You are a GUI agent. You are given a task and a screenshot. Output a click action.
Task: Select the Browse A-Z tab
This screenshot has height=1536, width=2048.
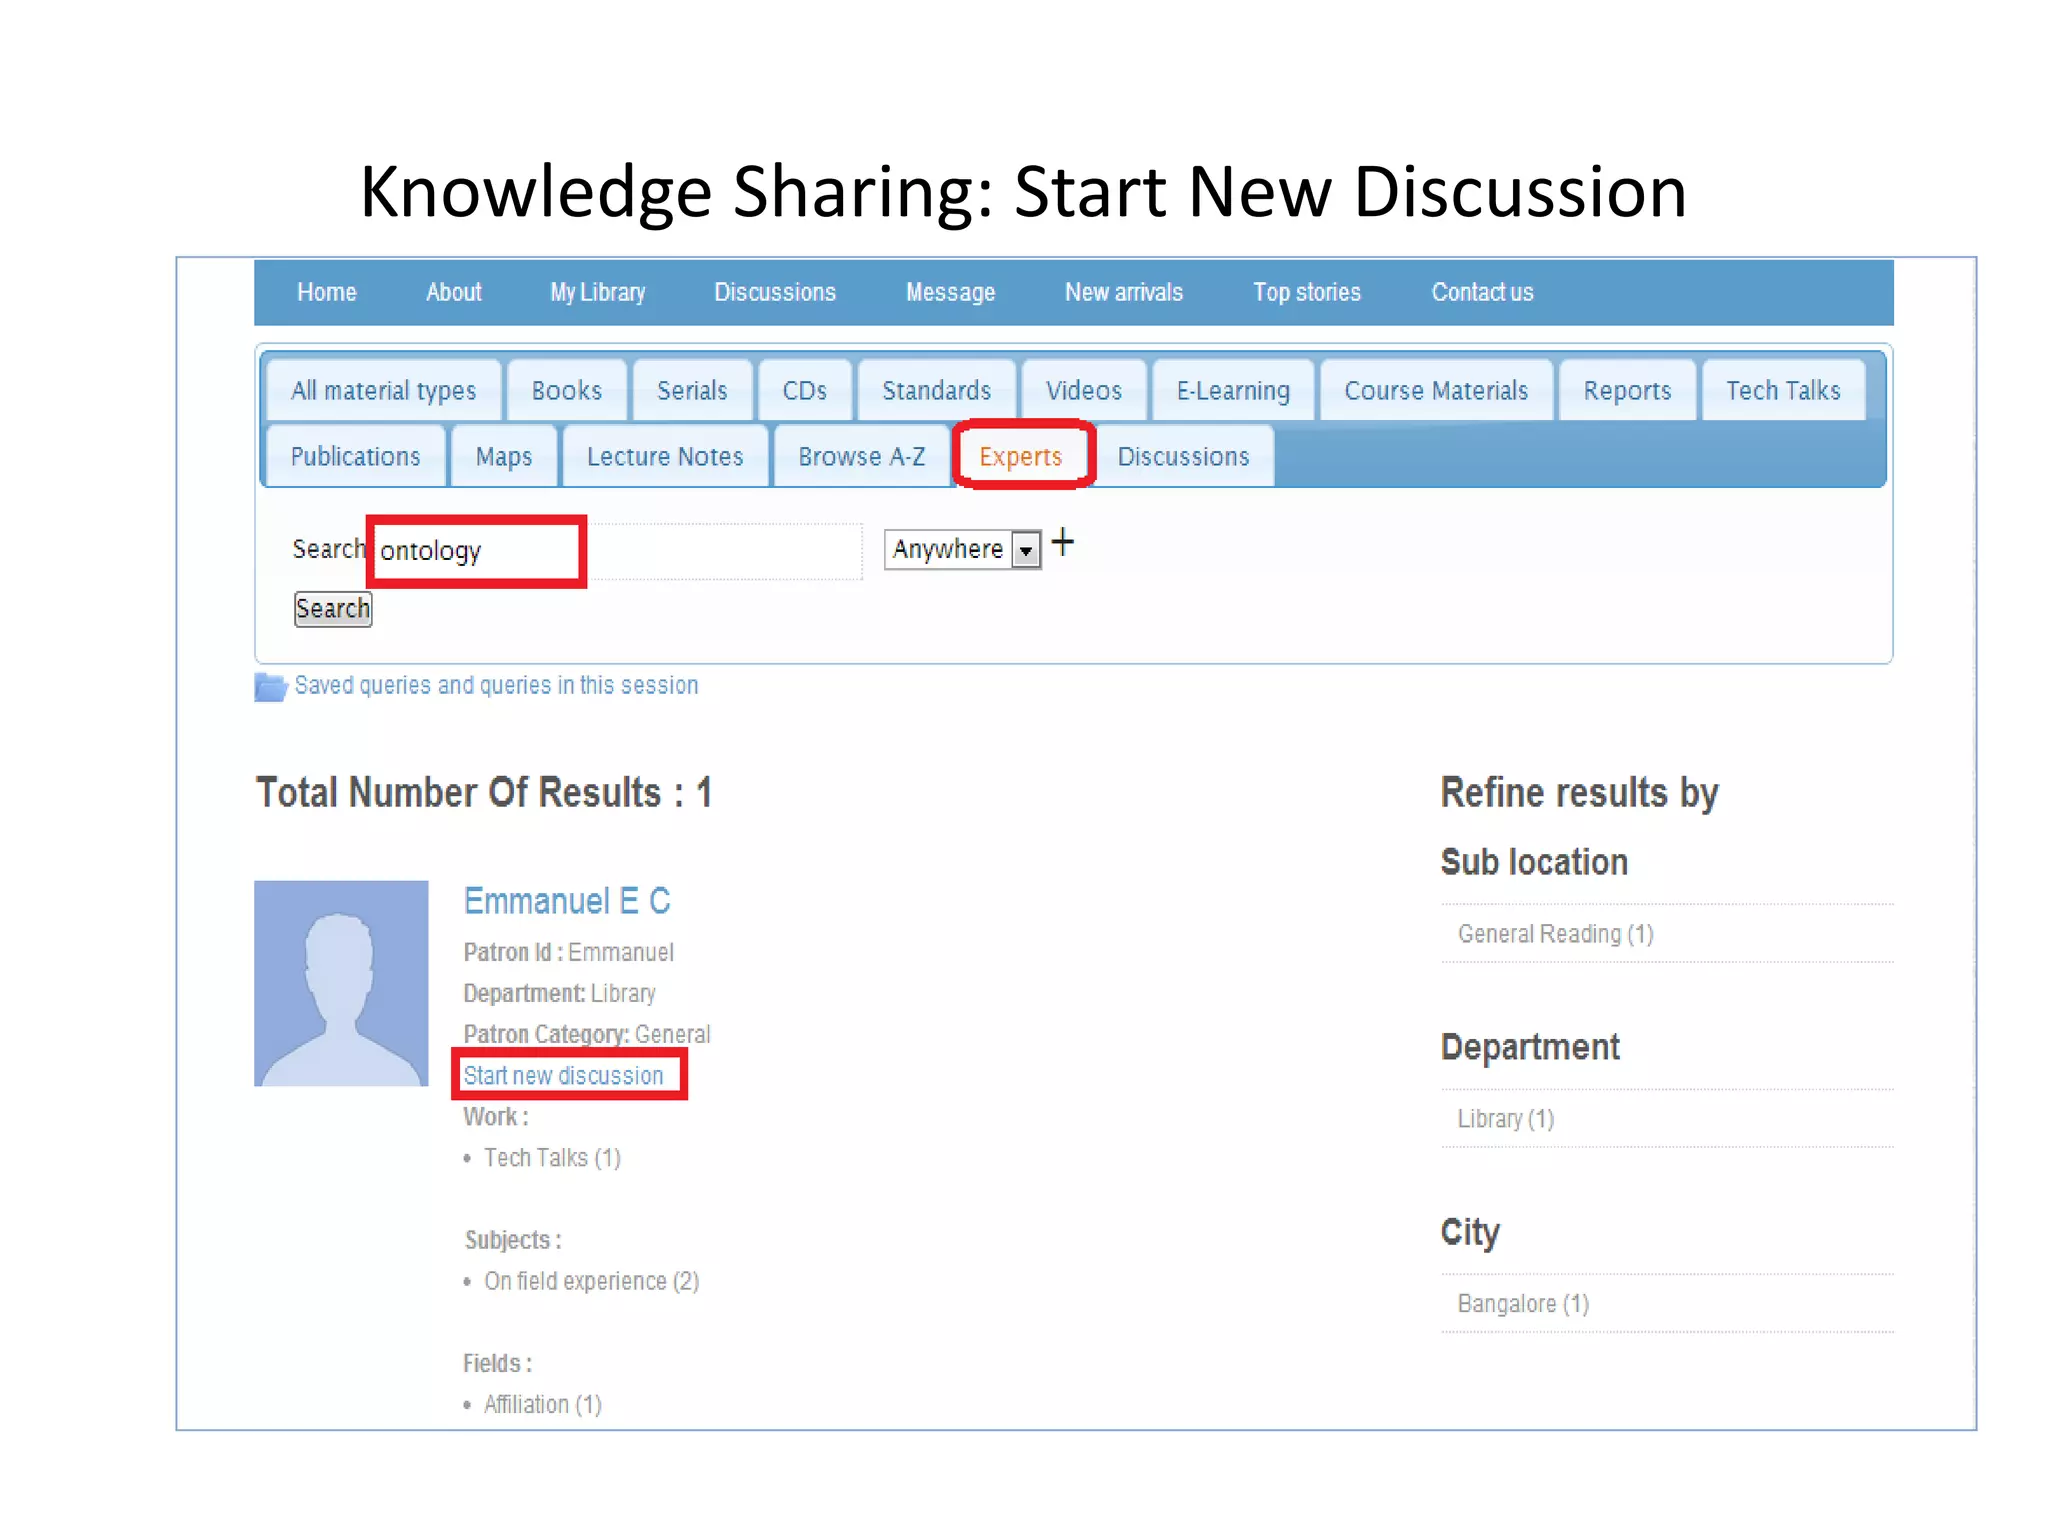[x=861, y=456]
